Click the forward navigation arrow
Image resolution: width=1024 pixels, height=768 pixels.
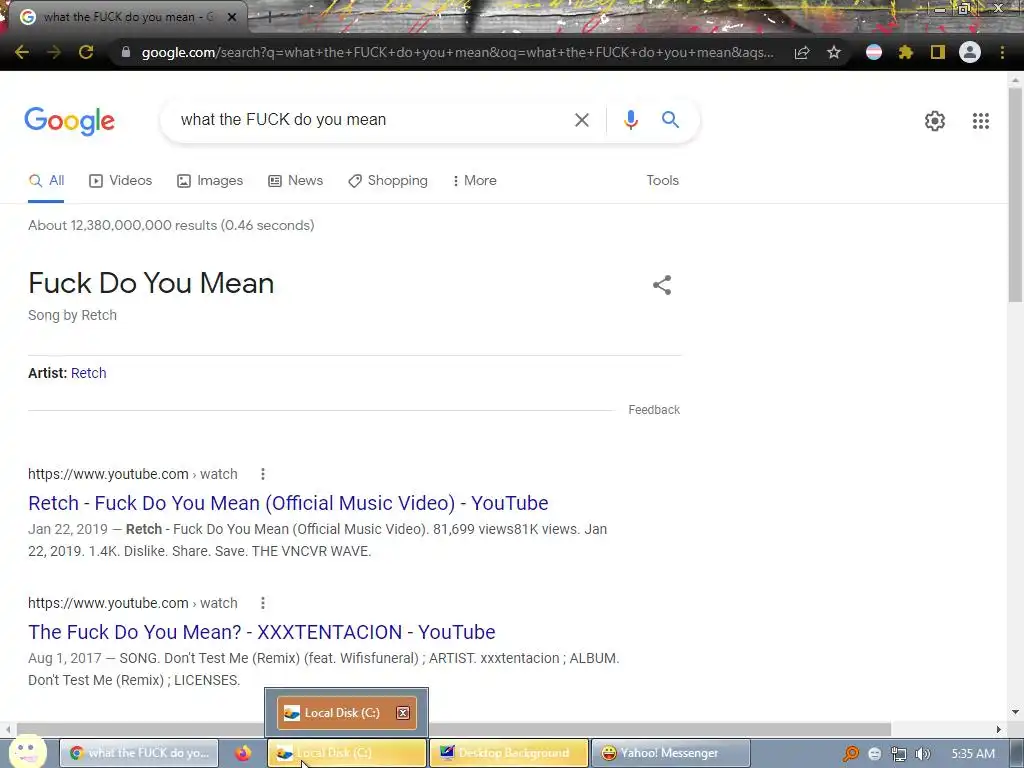(x=54, y=52)
